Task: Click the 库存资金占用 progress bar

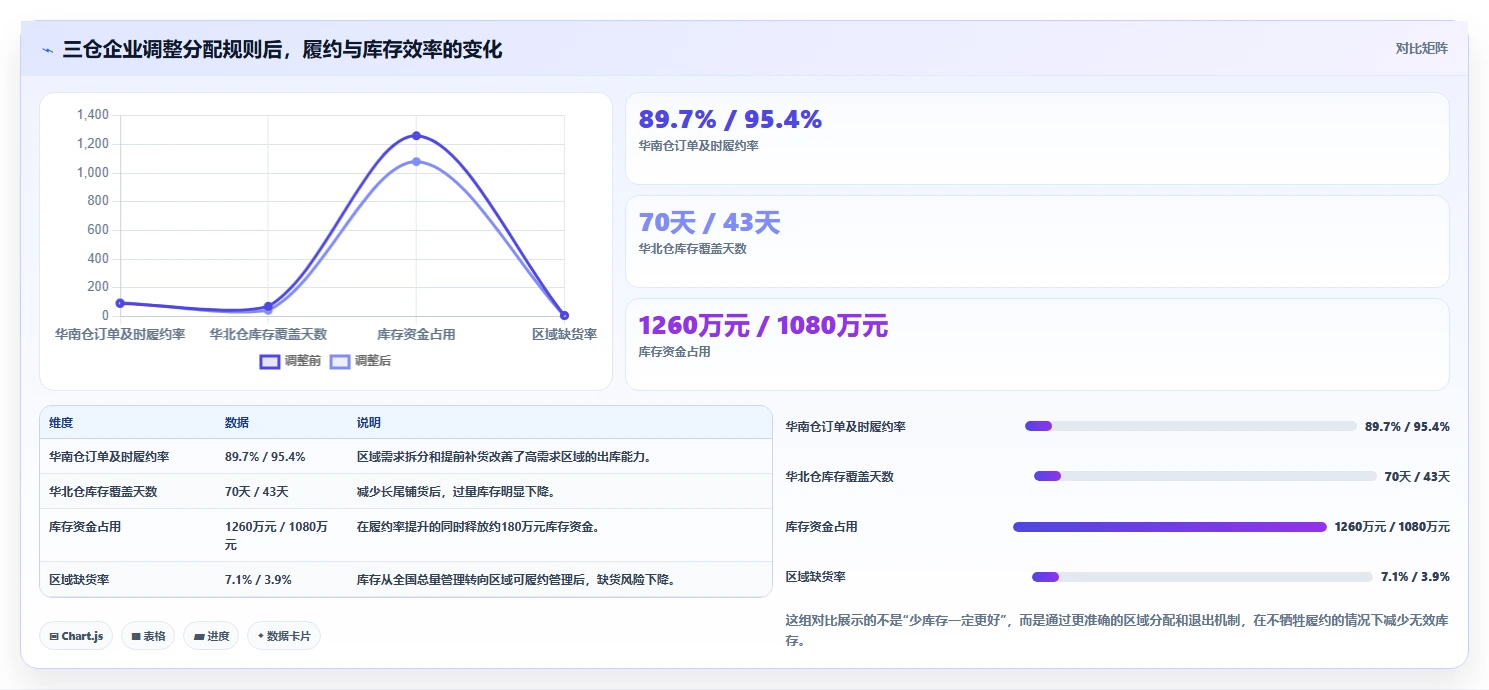Action: (1169, 527)
